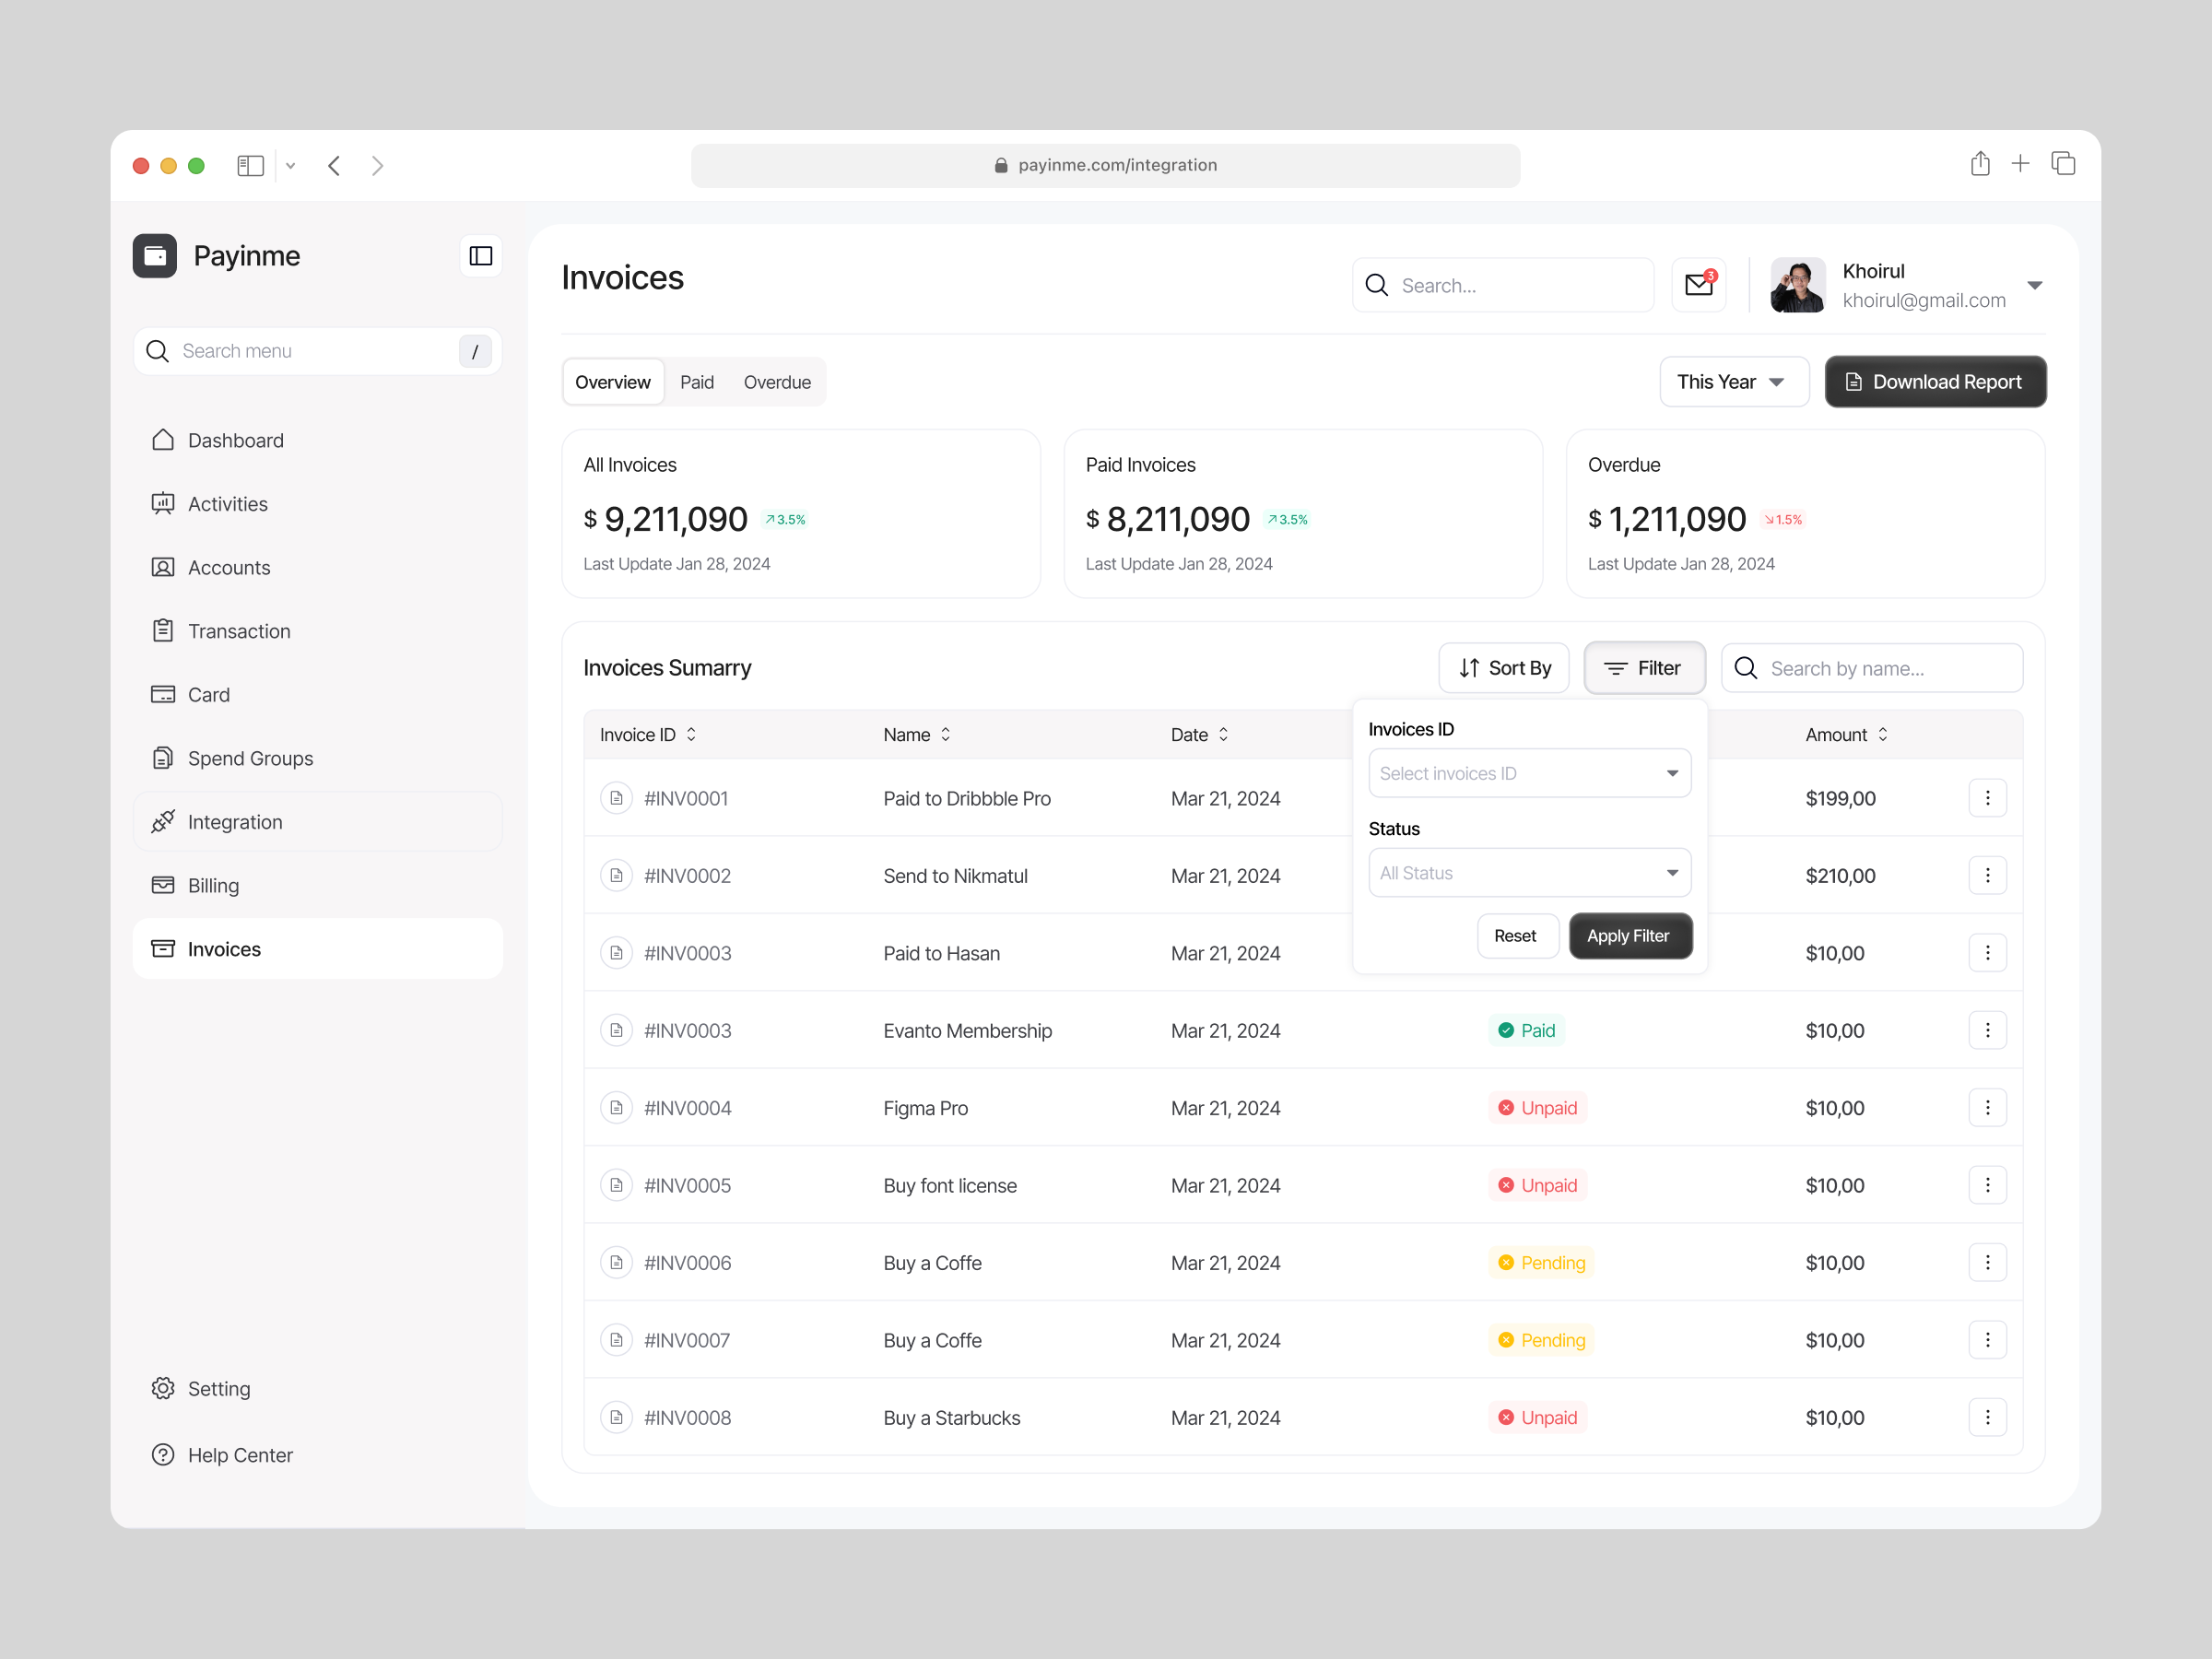
Task: Switch to the Overdue tab
Action: click(x=777, y=381)
